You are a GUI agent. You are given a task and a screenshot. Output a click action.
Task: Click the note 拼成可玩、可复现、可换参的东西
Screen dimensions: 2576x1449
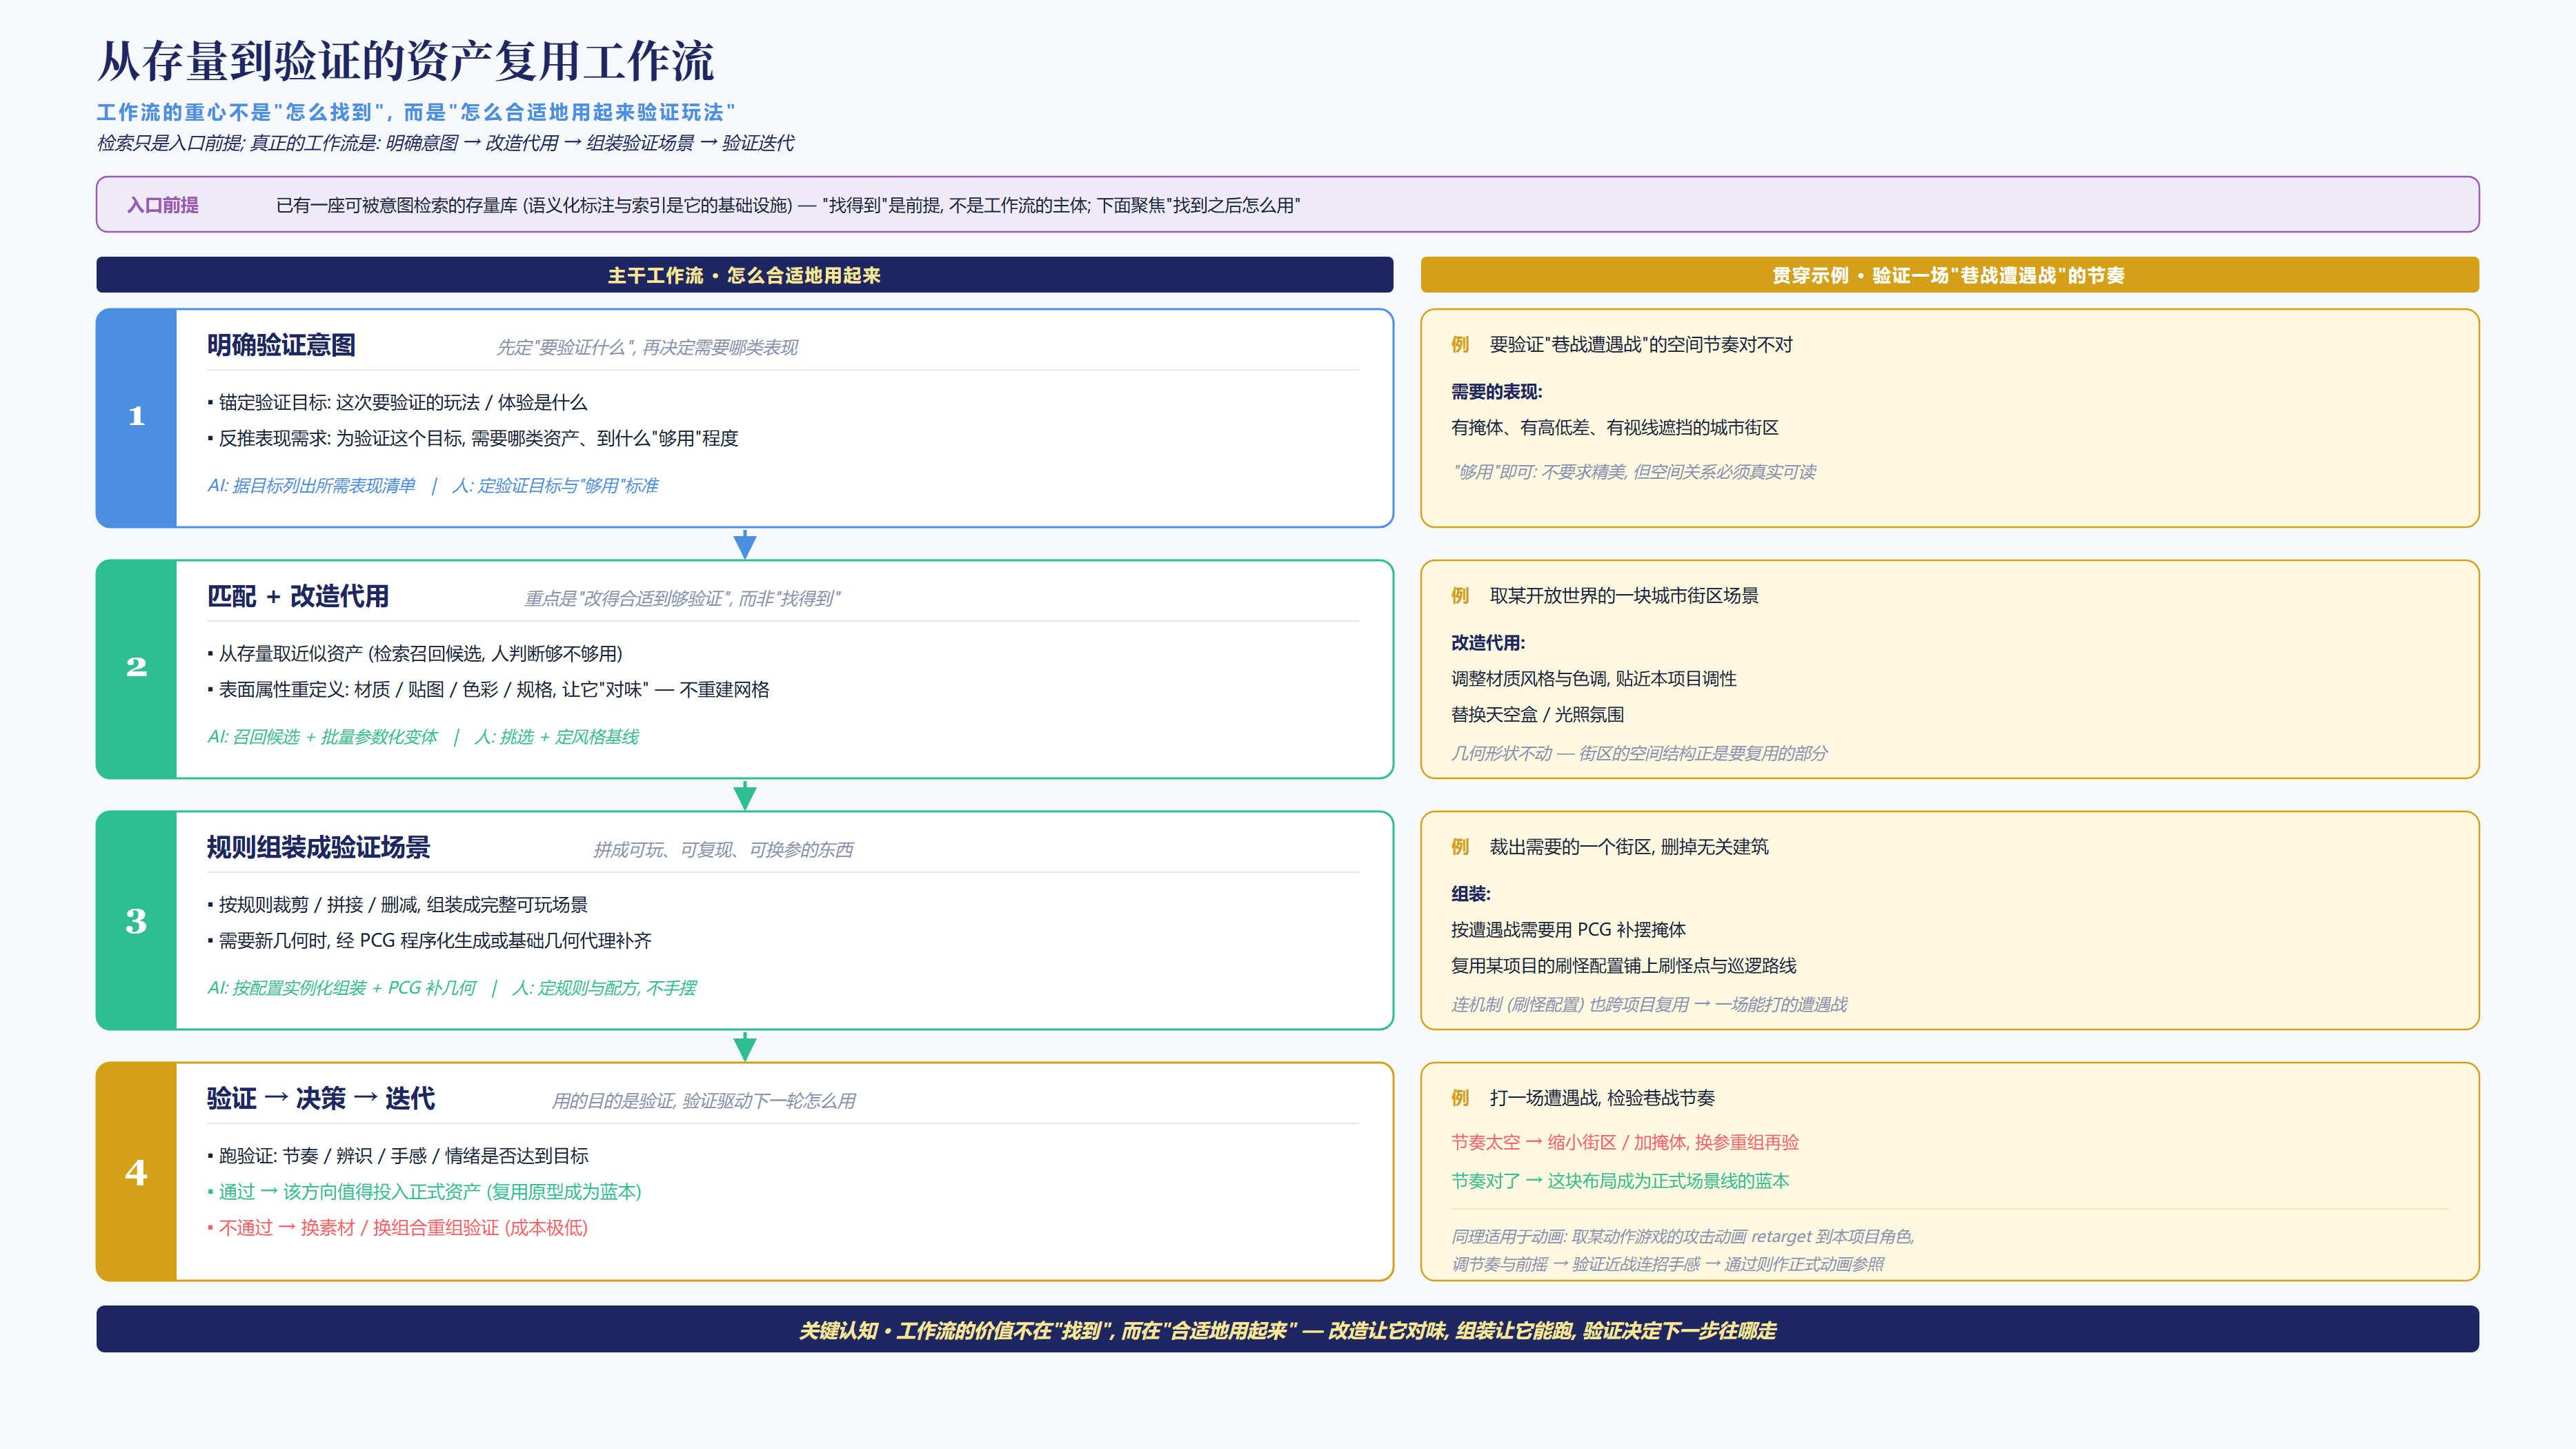click(723, 849)
